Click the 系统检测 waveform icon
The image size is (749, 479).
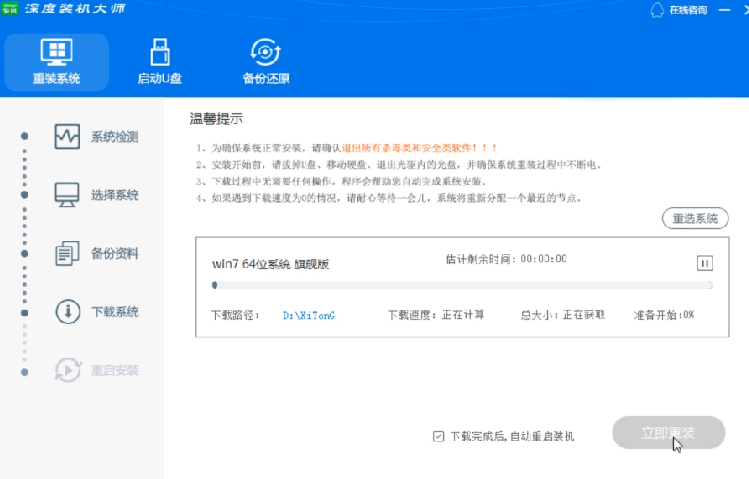tap(67, 137)
